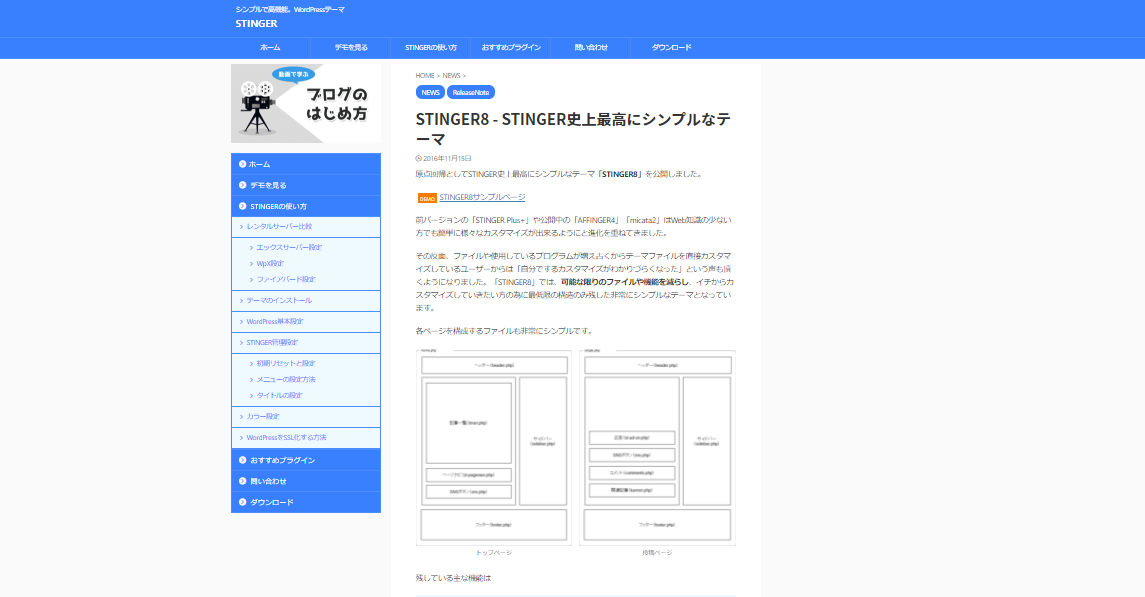Open おすすめプラグイン in top navigation bar

(511, 47)
